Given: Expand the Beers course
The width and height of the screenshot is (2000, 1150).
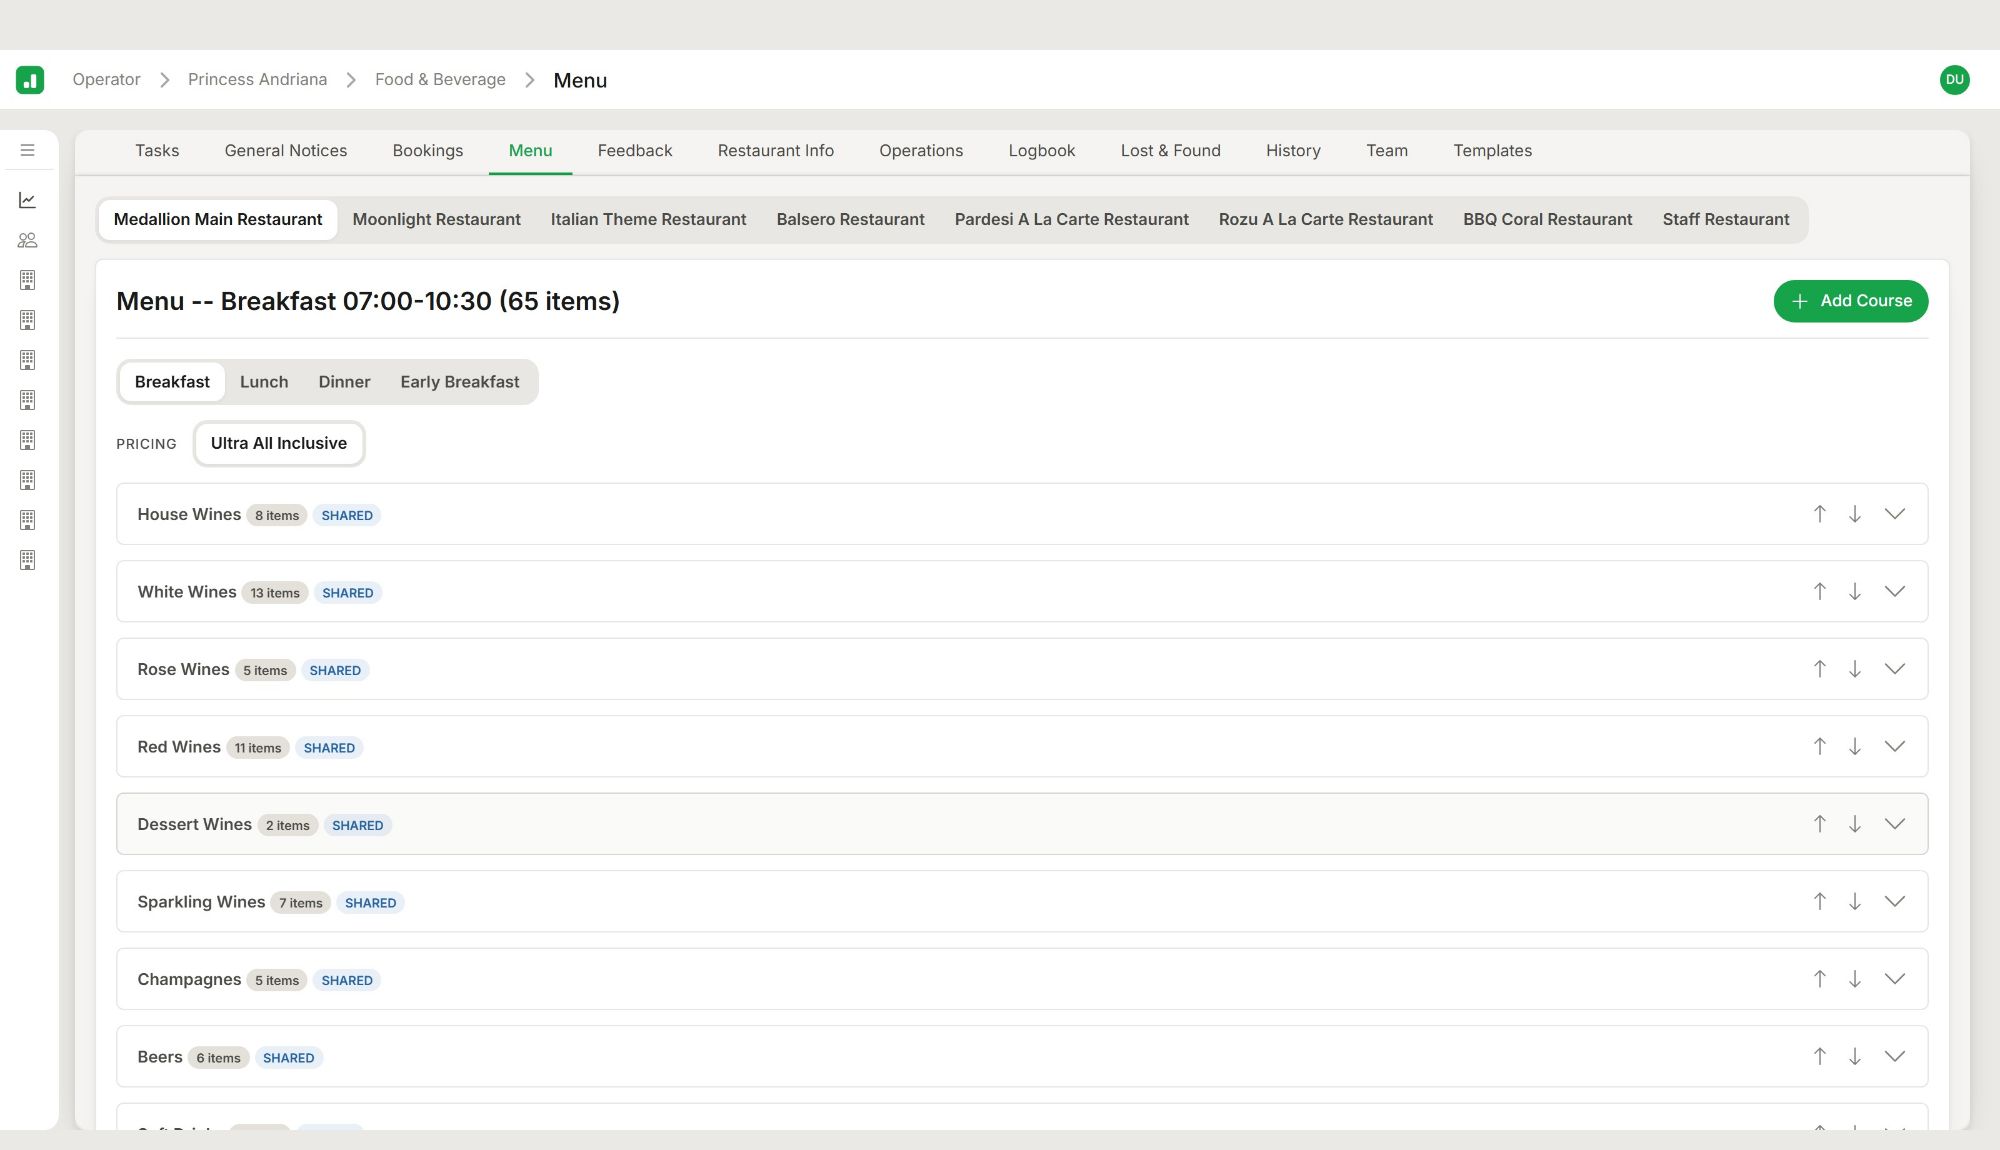Looking at the screenshot, I should [x=1895, y=1056].
